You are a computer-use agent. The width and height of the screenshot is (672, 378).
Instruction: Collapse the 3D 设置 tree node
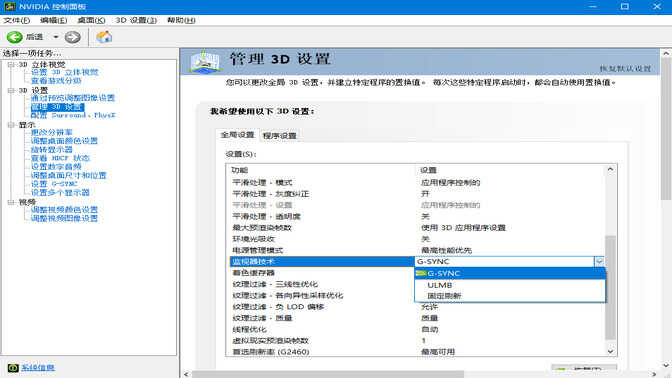pos(11,90)
